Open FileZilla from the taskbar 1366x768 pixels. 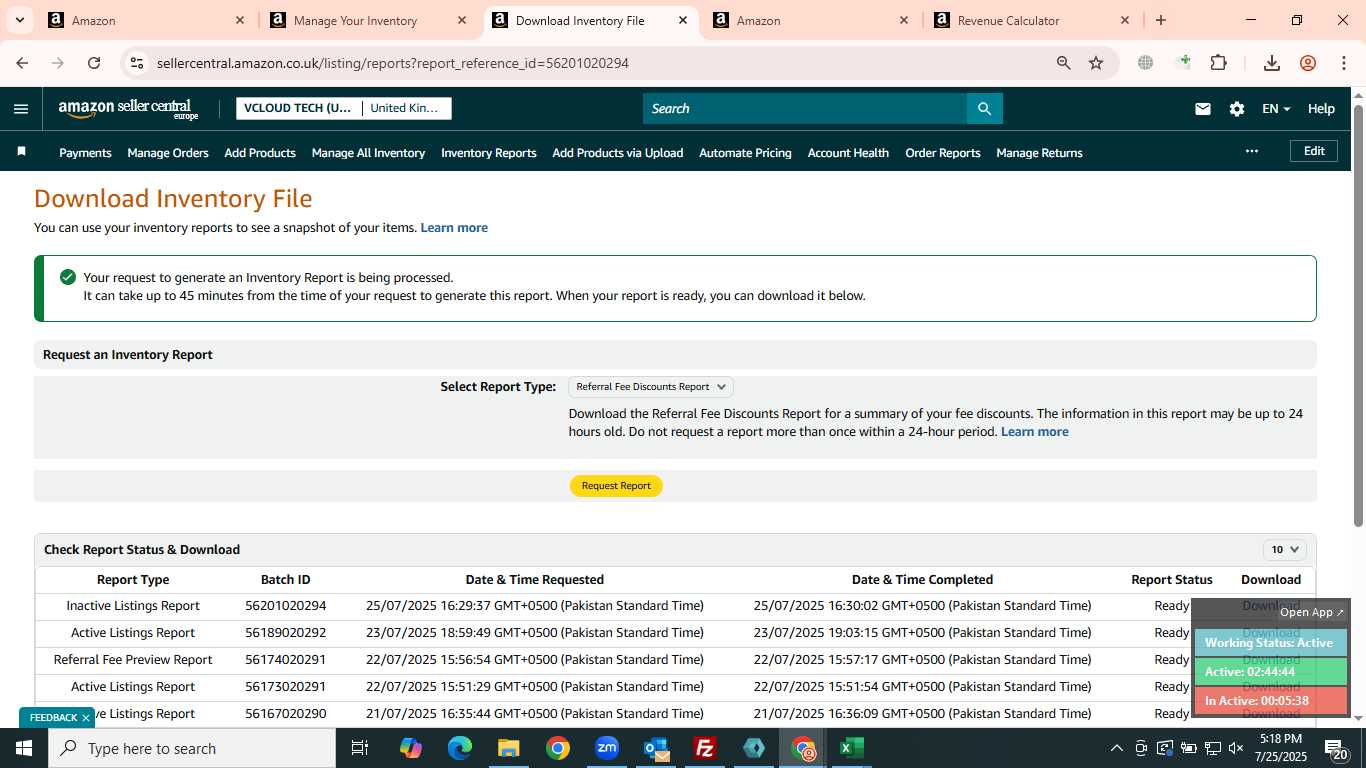point(705,748)
